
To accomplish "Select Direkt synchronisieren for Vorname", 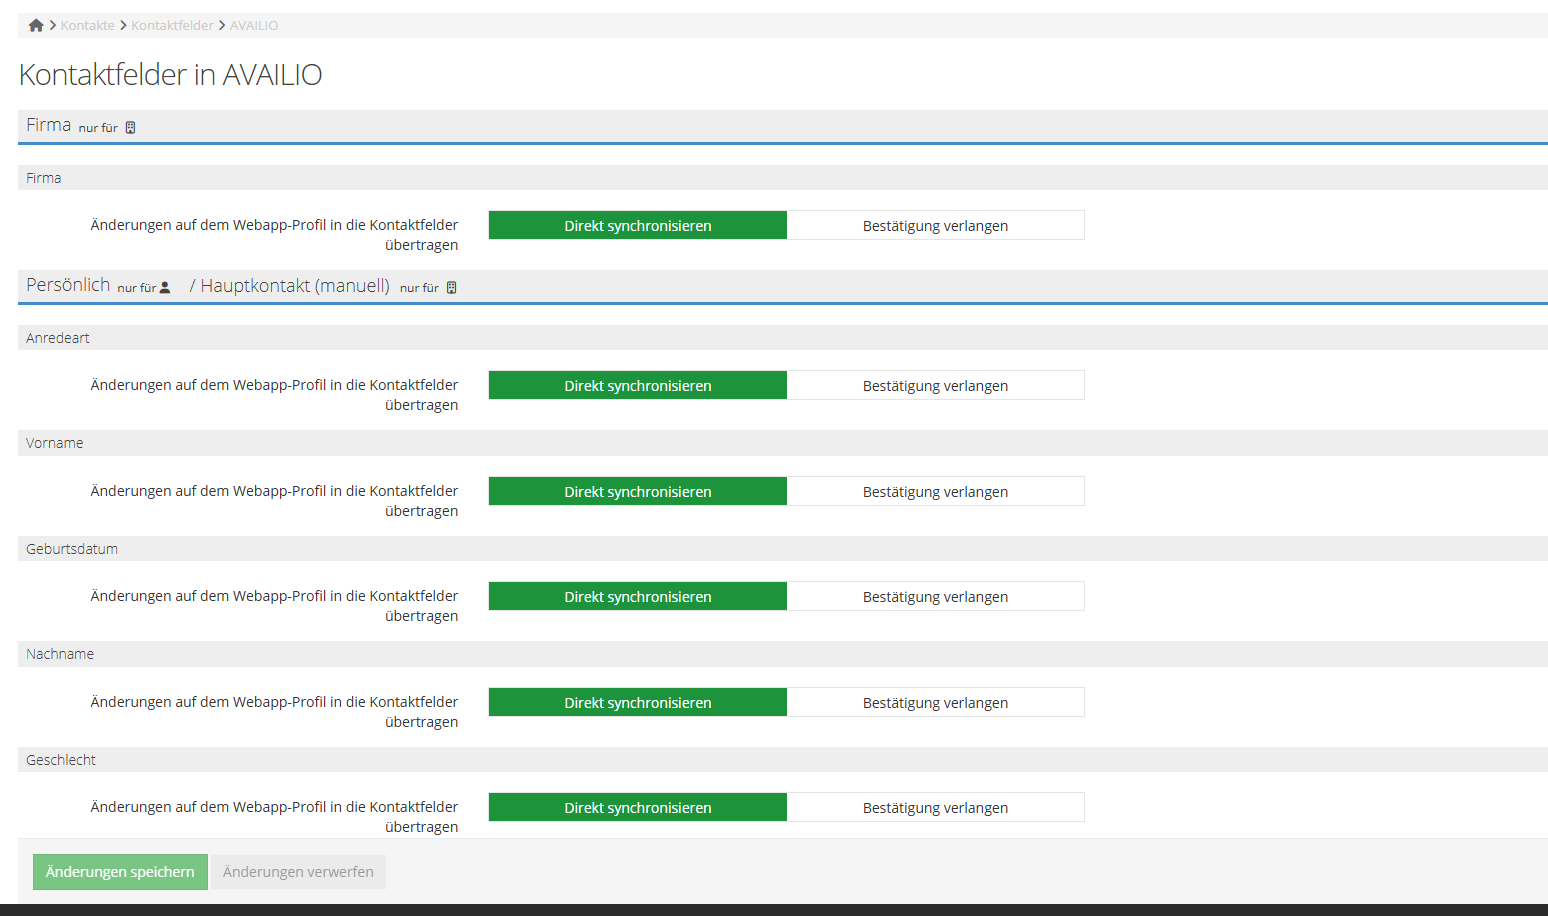I will point(638,491).
